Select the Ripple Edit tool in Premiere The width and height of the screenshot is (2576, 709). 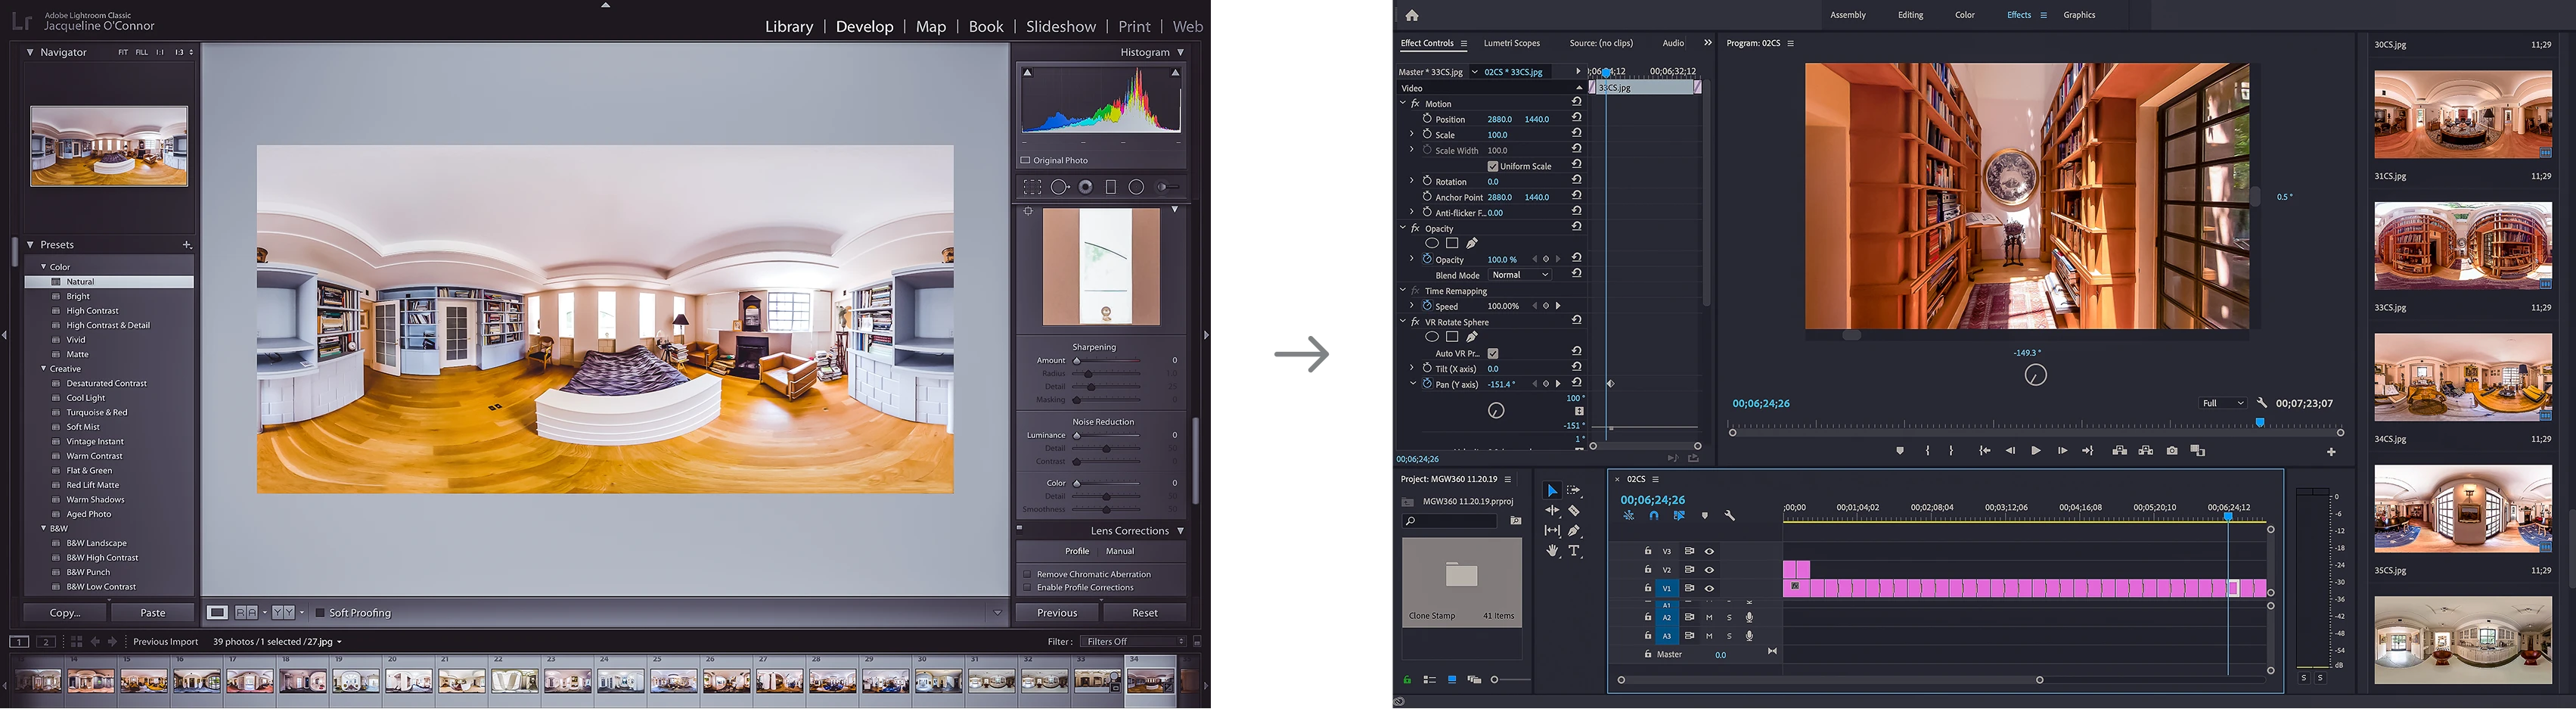(x=1552, y=511)
